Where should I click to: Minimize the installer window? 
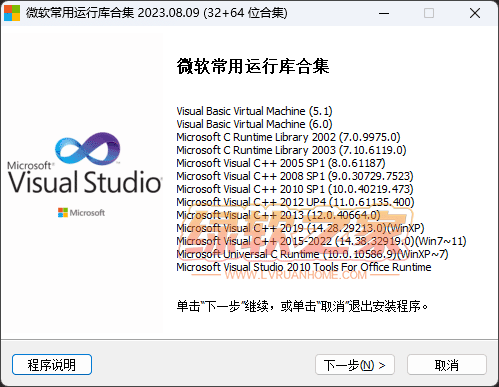click(x=384, y=13)
